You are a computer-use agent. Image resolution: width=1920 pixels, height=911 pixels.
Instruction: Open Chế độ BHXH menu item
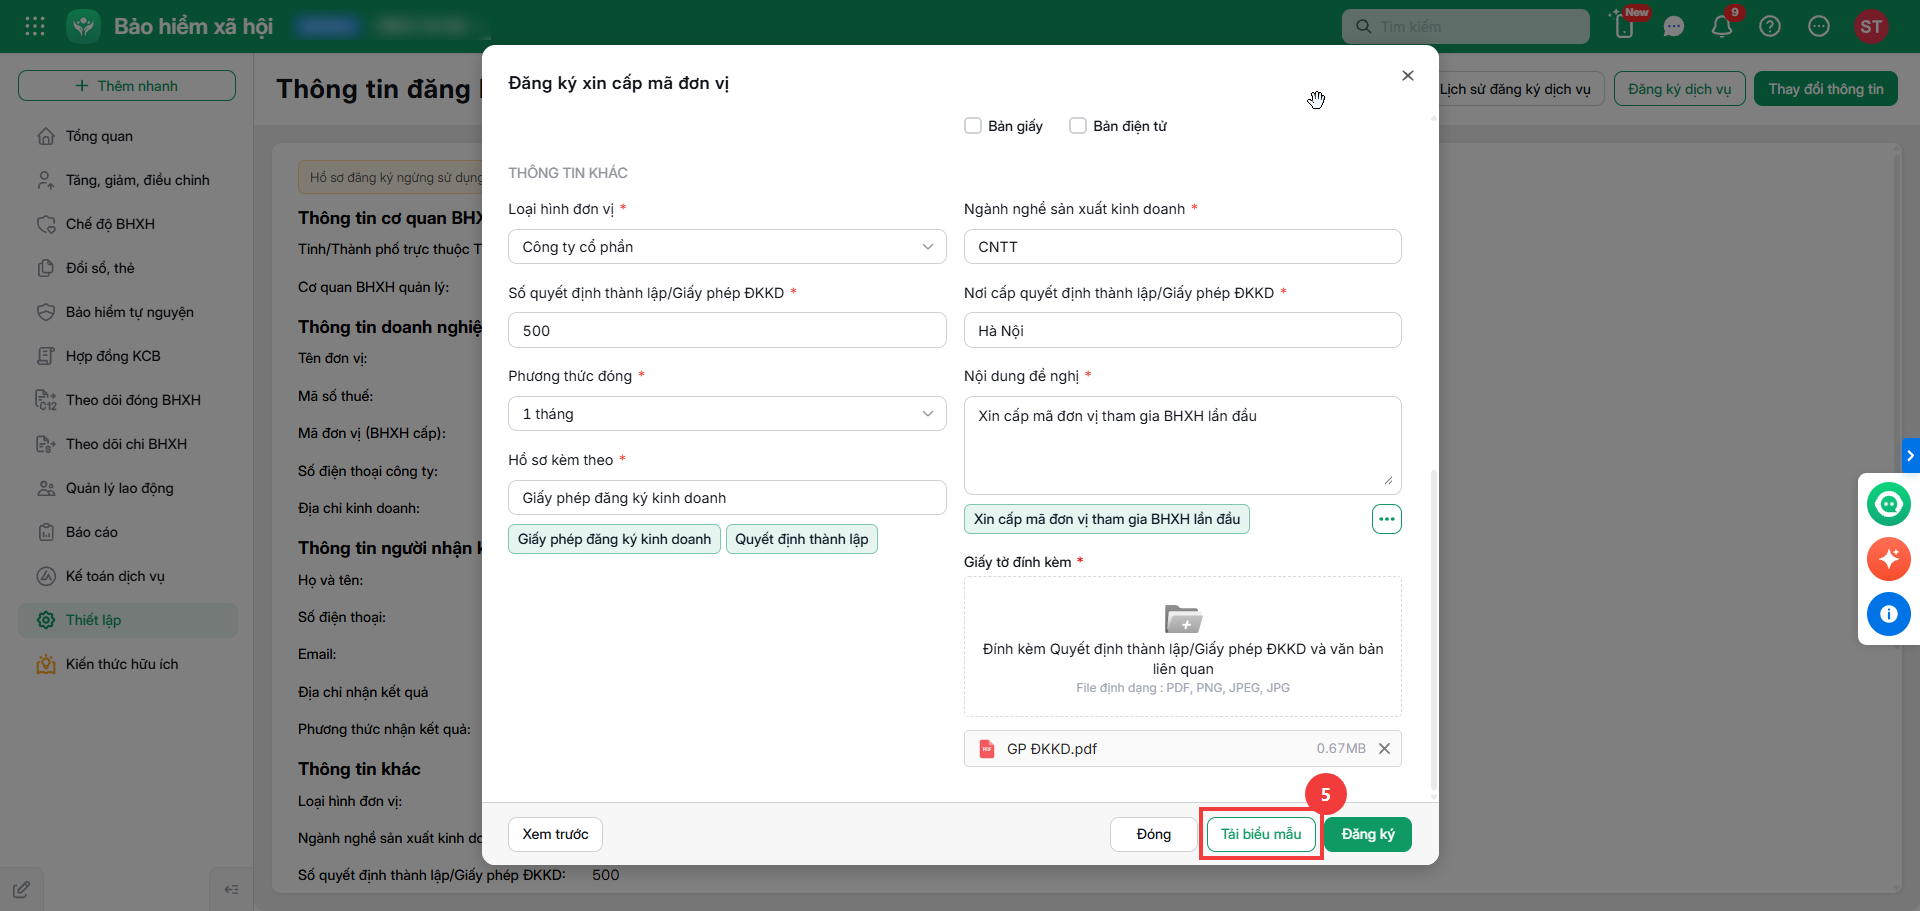[x=128, y=224]
